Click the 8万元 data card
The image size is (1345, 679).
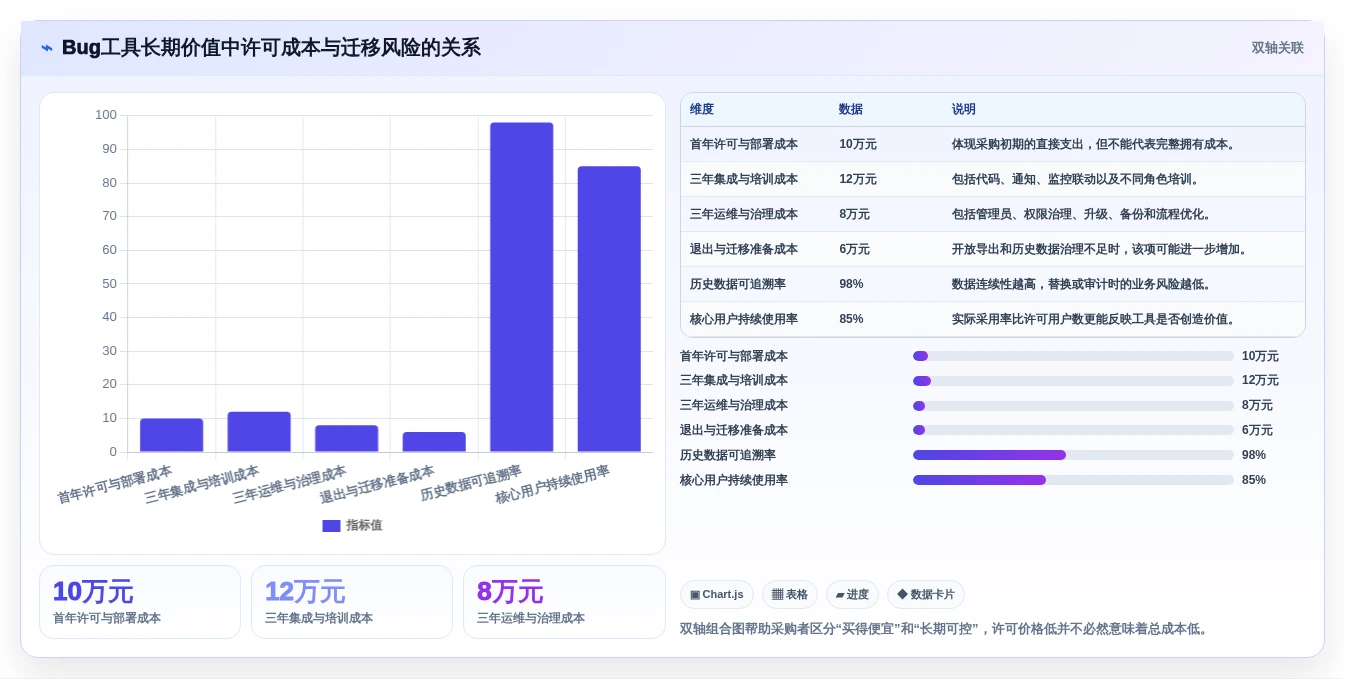pos(564,602)
